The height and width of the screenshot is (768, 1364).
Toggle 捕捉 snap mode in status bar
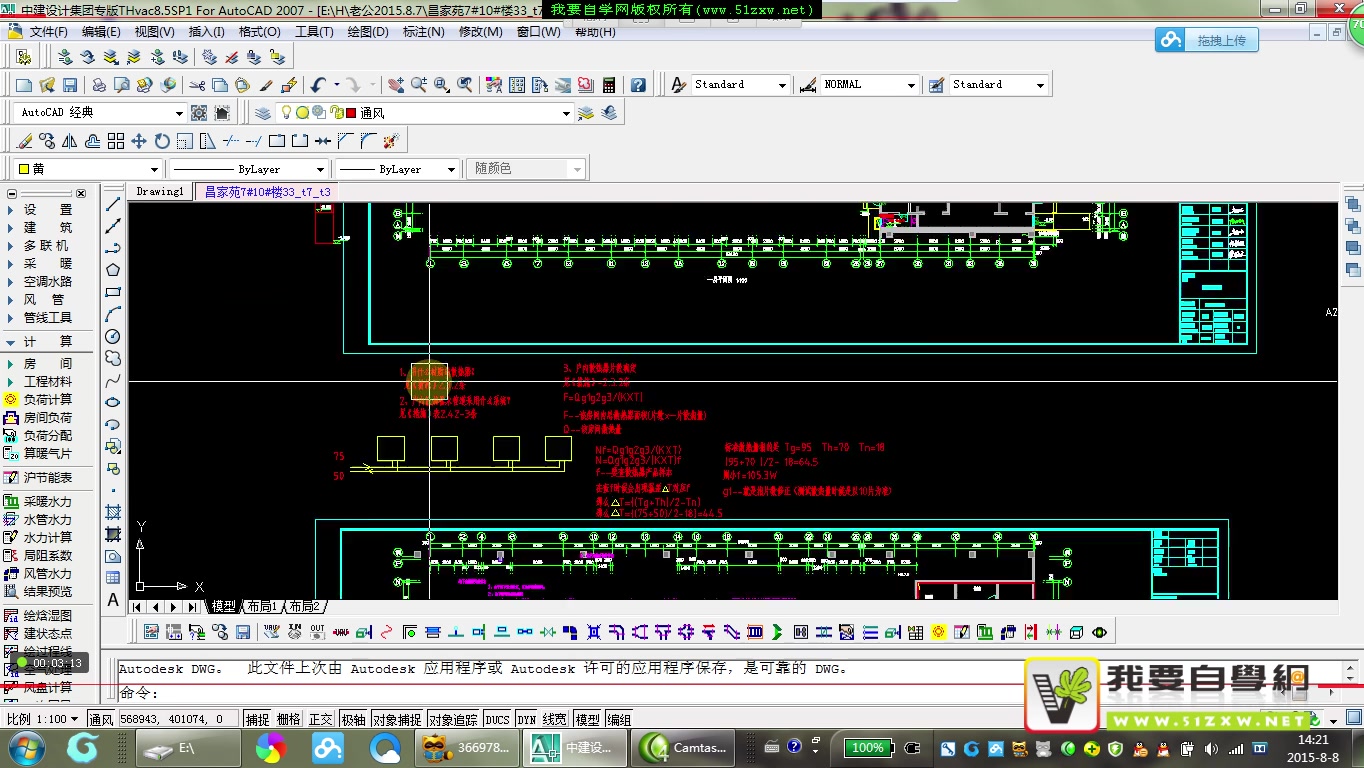(x=257, y=720)
